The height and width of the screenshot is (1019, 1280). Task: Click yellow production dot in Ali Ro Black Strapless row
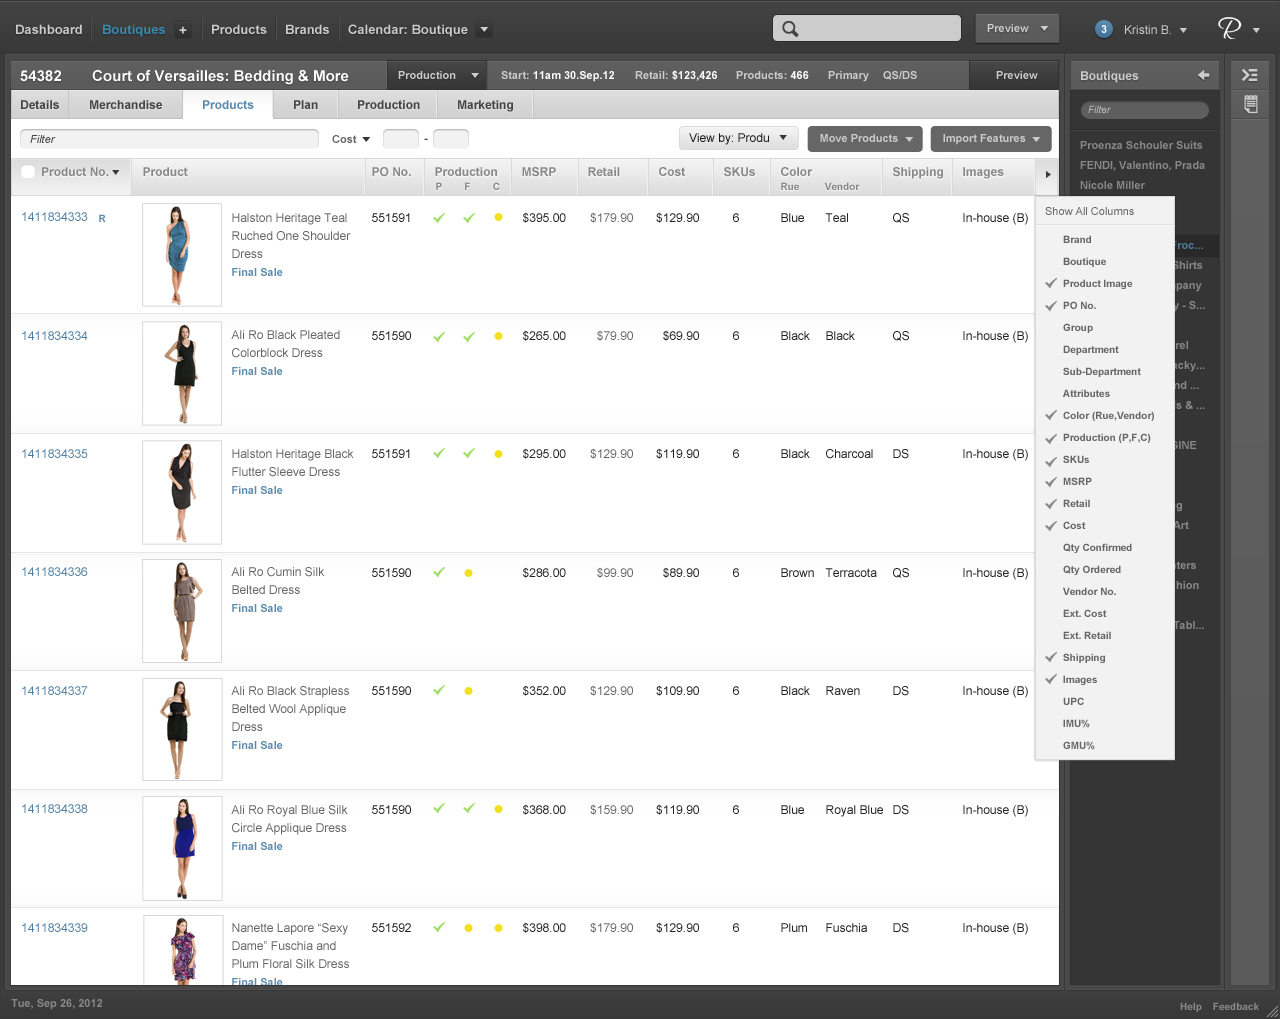[x=468, y=691]
